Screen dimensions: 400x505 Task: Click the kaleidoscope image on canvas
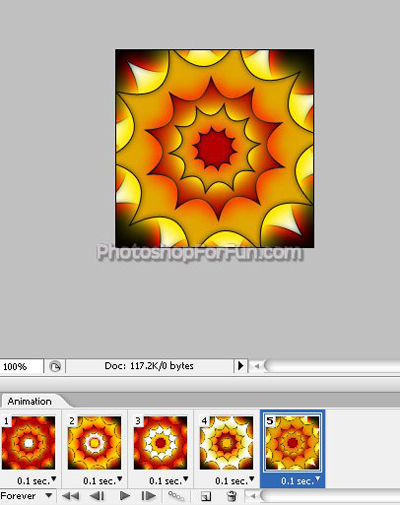(x=215, y=148)
